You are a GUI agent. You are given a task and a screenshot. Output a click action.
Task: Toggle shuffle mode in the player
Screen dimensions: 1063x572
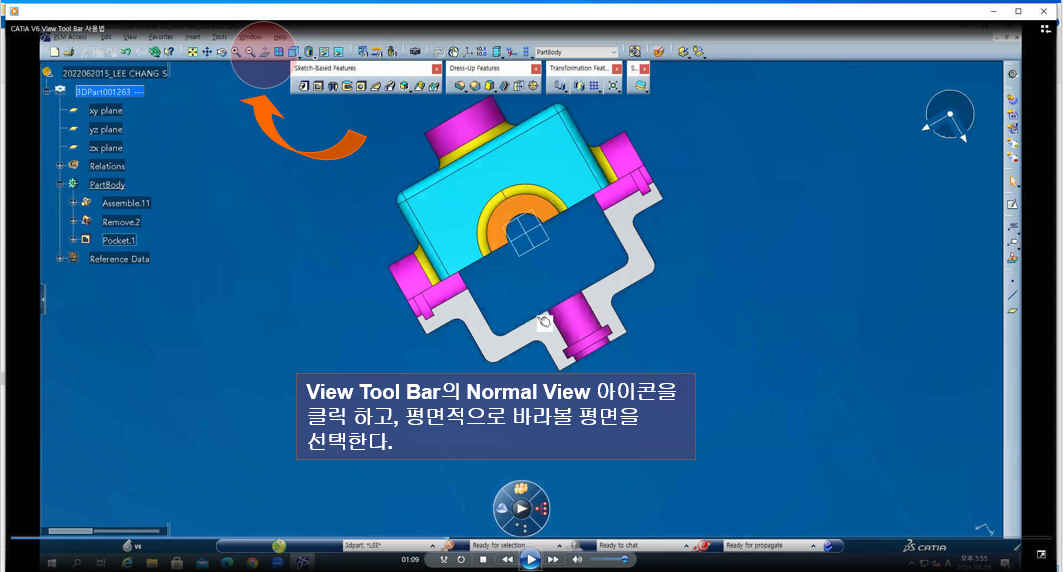(x=444, y=560)
